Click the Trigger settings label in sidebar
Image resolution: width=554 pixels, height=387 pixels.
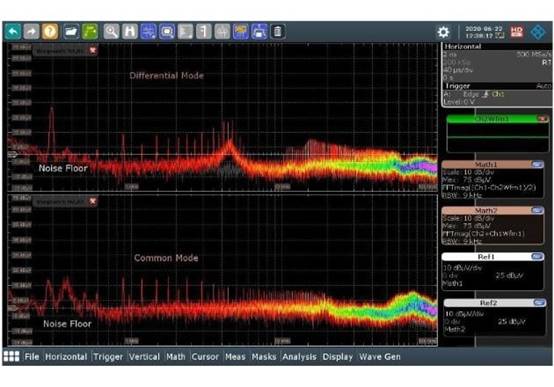pyautogui.click(x=457, y=86)
